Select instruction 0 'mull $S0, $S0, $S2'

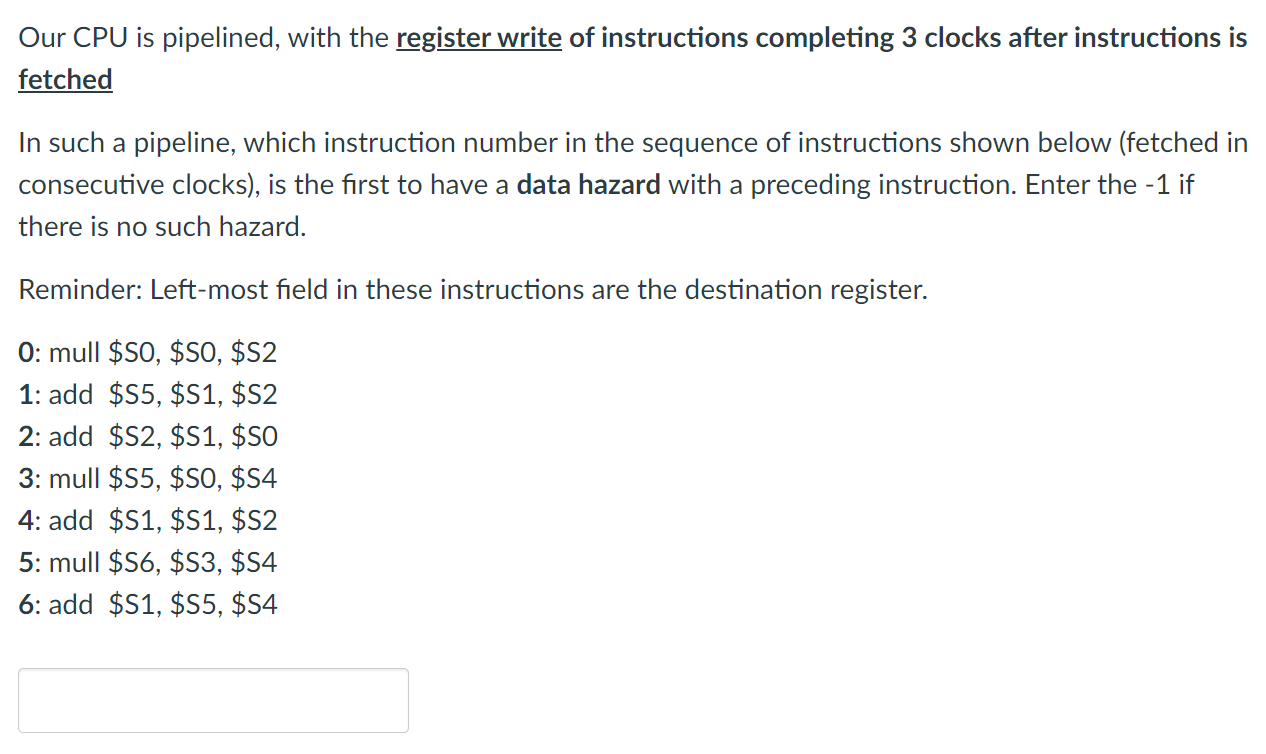pos(148,352)
